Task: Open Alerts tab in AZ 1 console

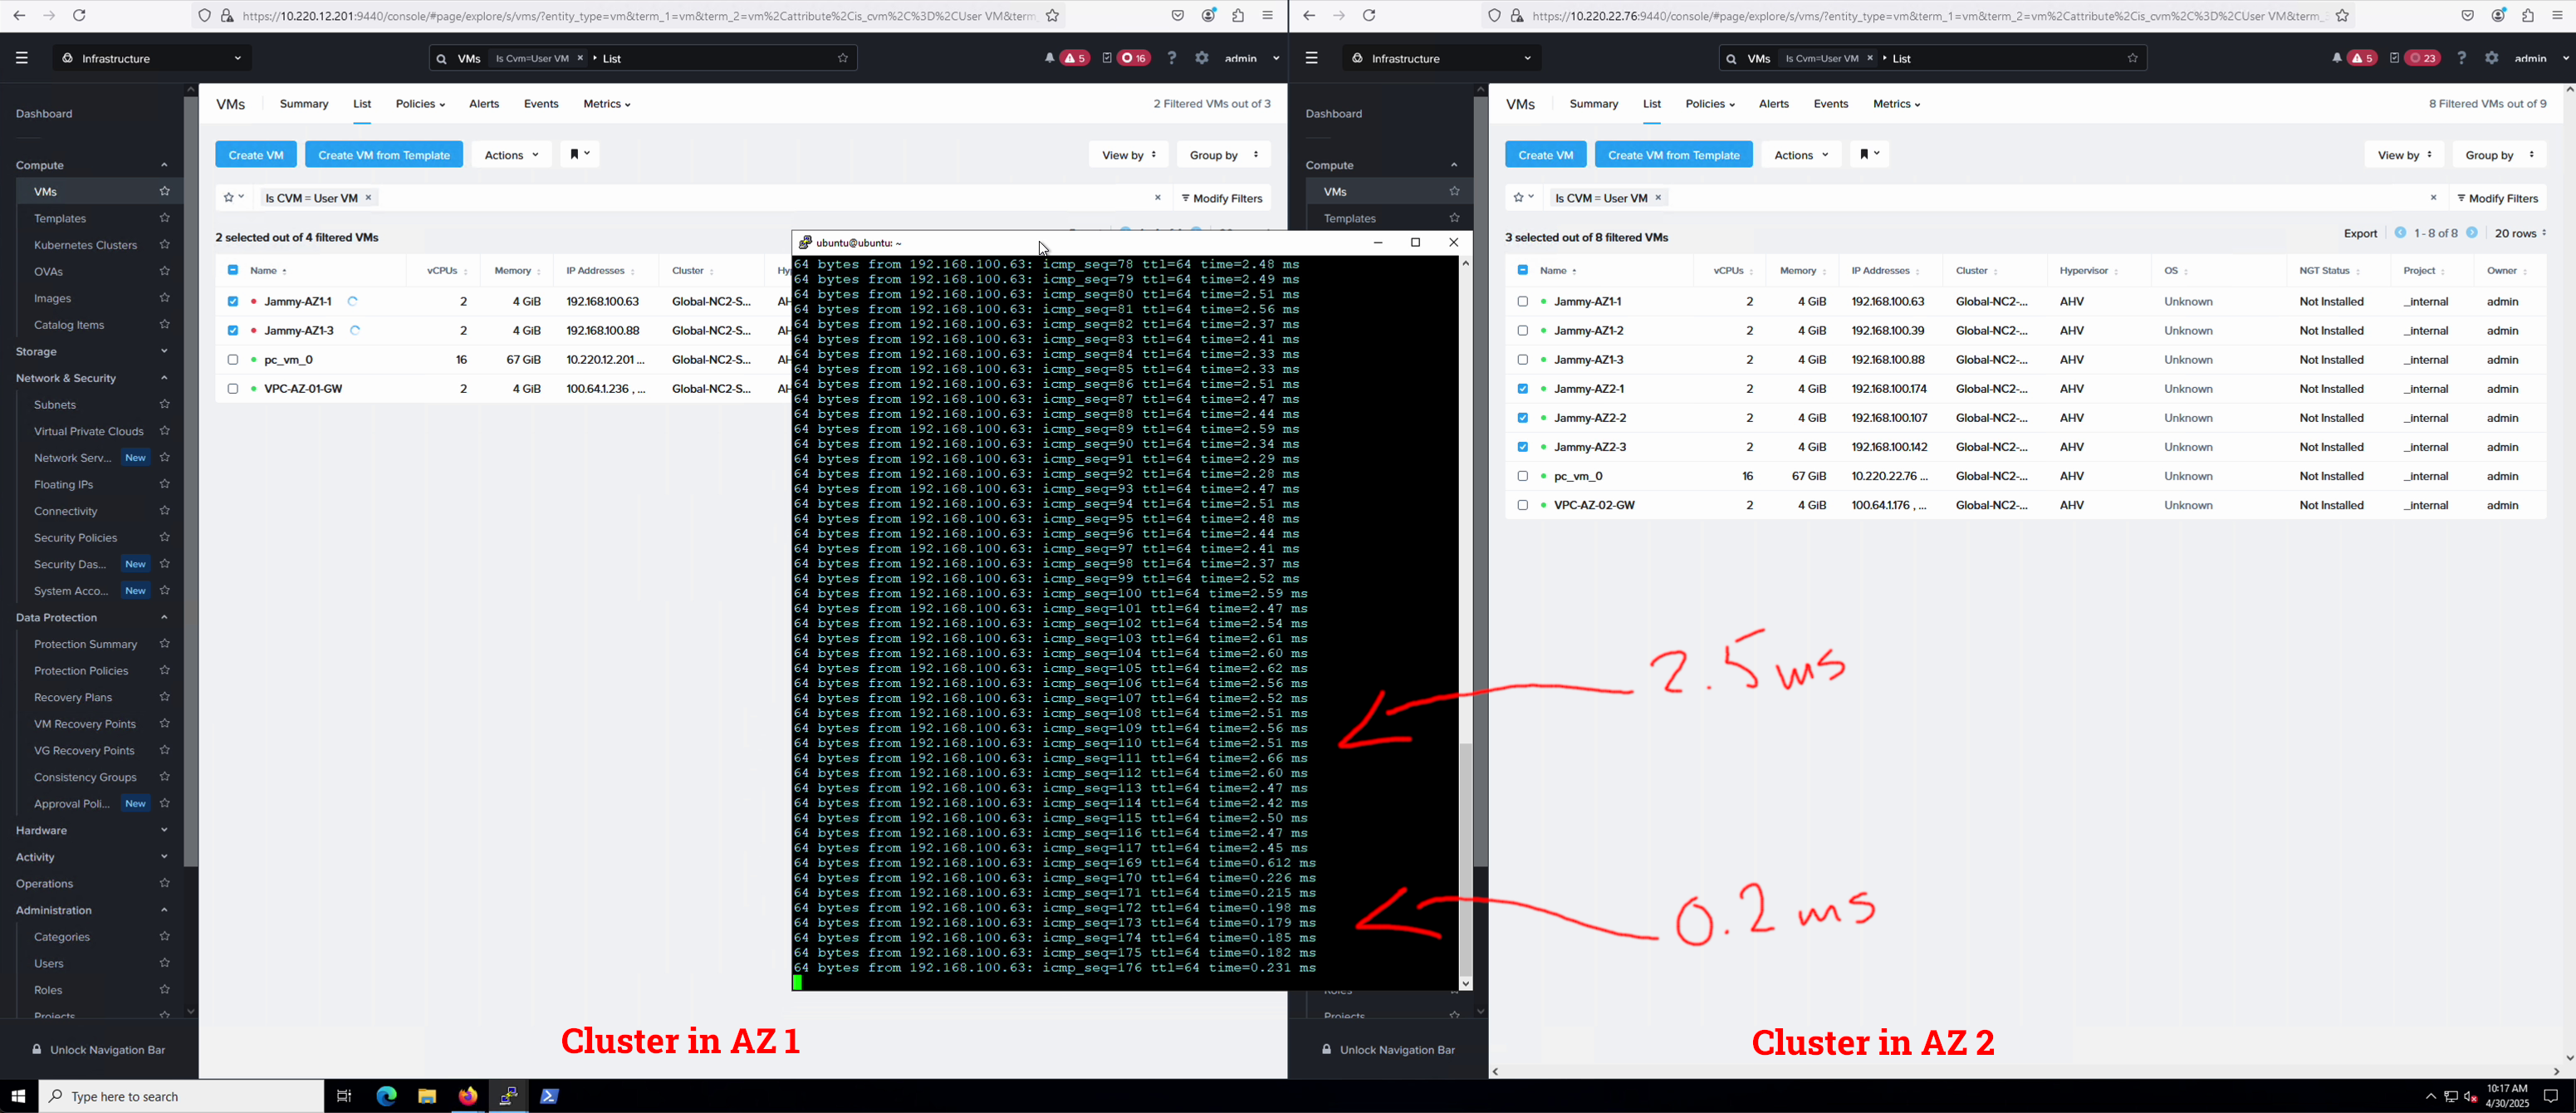Action: coord(484,104)
